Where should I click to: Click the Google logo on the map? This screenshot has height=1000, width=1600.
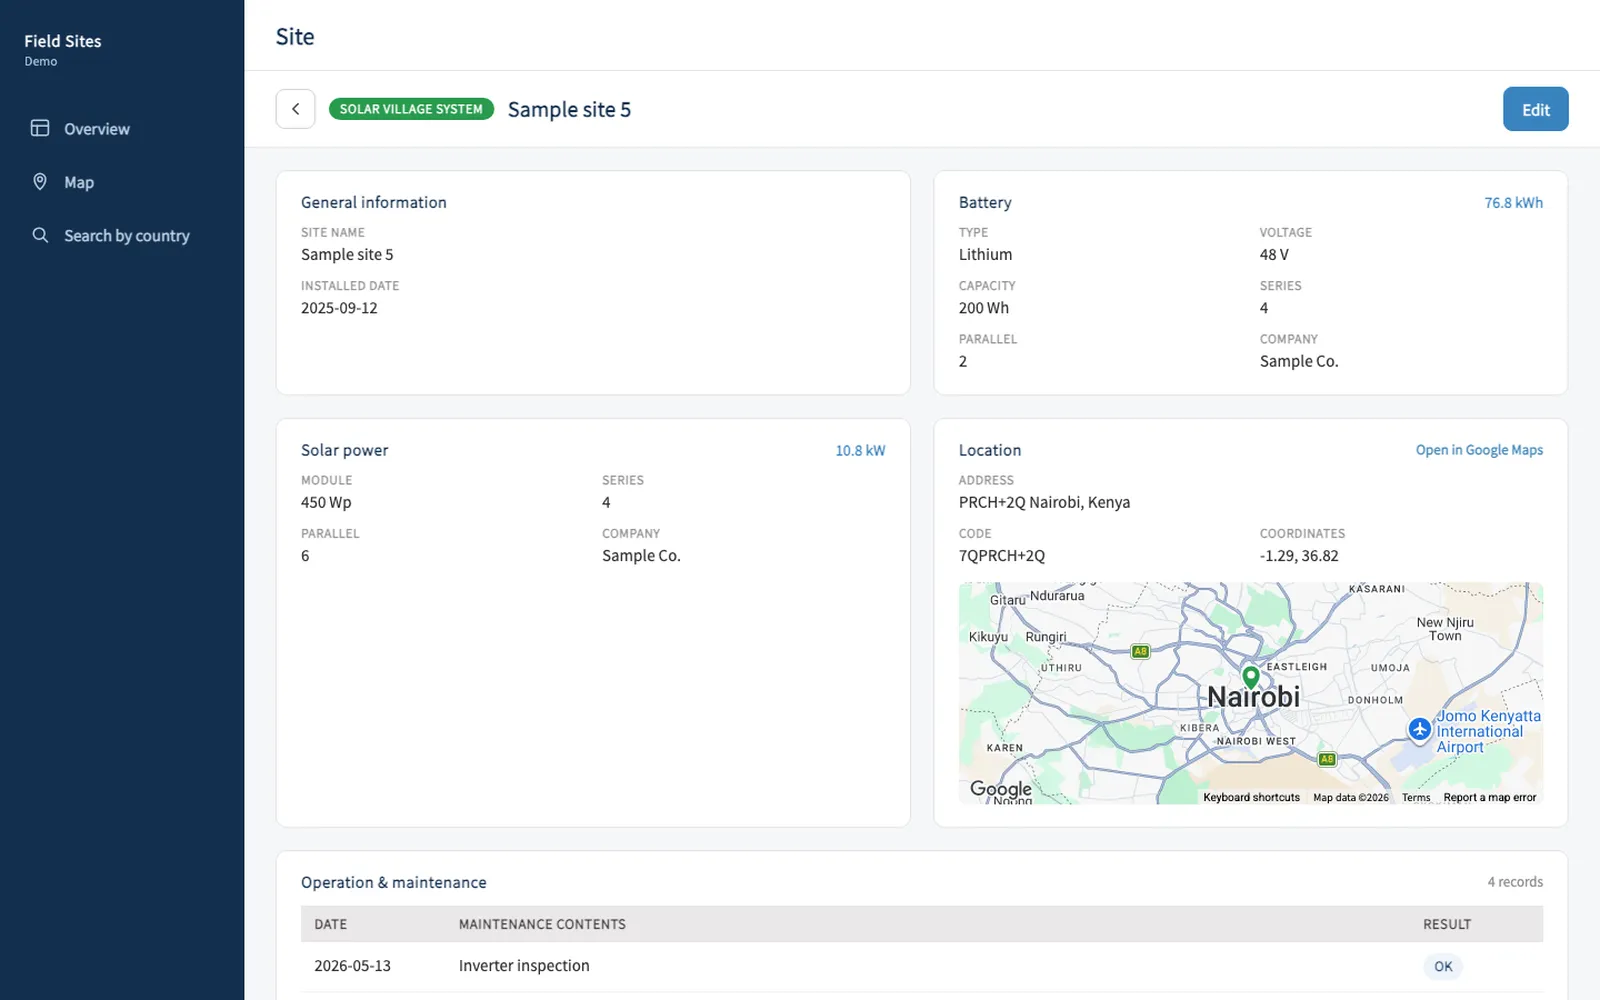click(x=1001, y=789)
